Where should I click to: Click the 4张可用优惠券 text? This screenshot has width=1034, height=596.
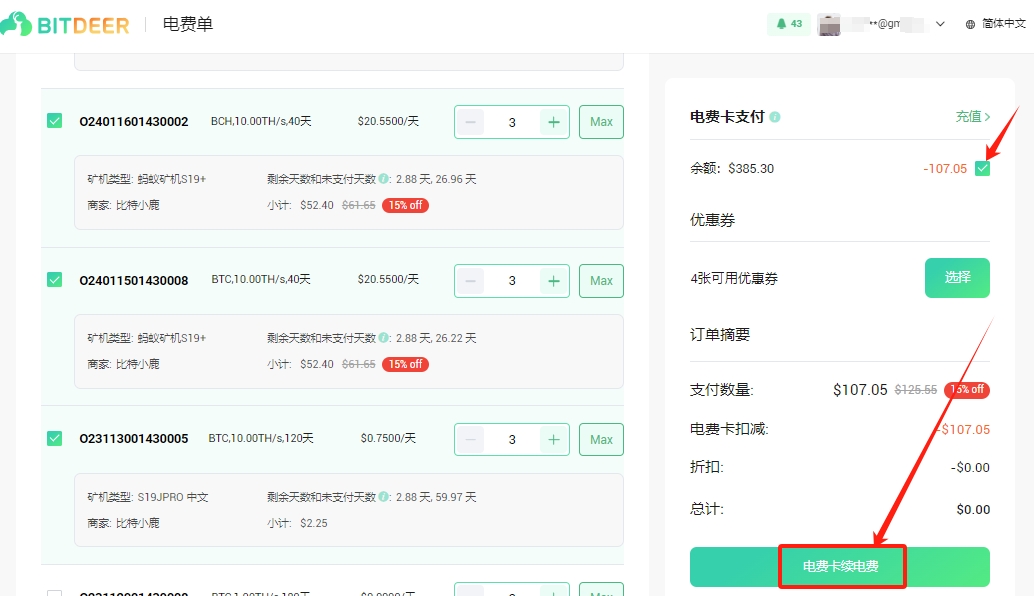(734, 278)
